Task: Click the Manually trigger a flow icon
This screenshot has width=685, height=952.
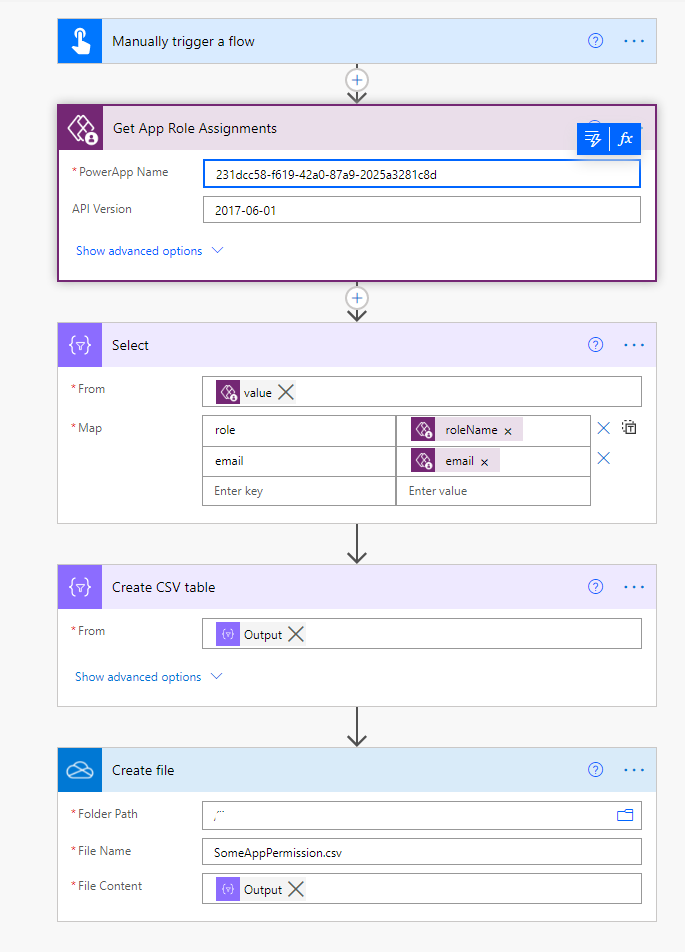Action: (80, 41)
